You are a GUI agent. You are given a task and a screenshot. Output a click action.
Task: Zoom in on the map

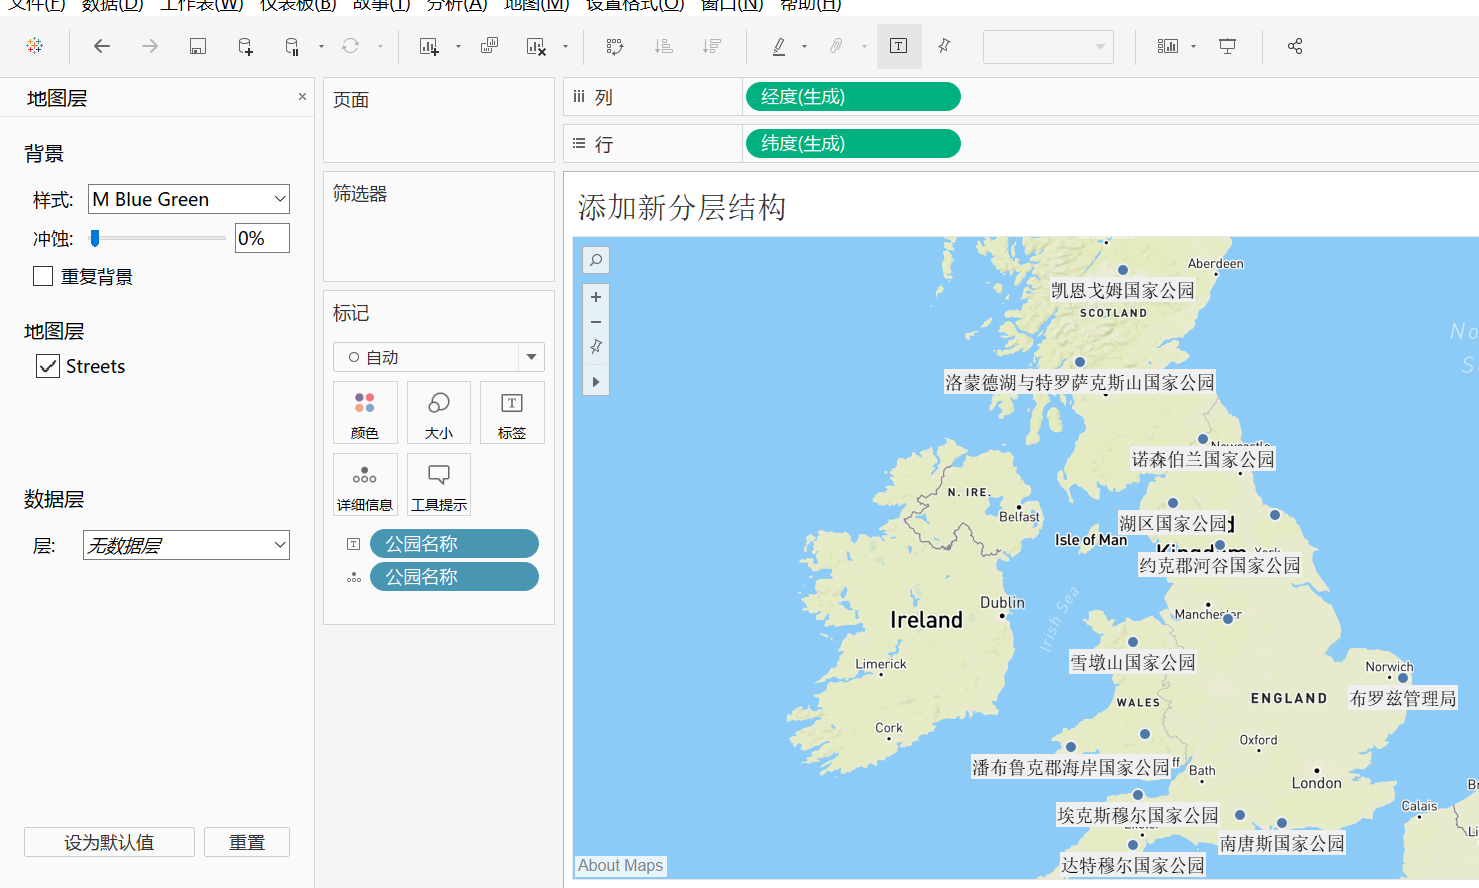click(x=596, y=297)
